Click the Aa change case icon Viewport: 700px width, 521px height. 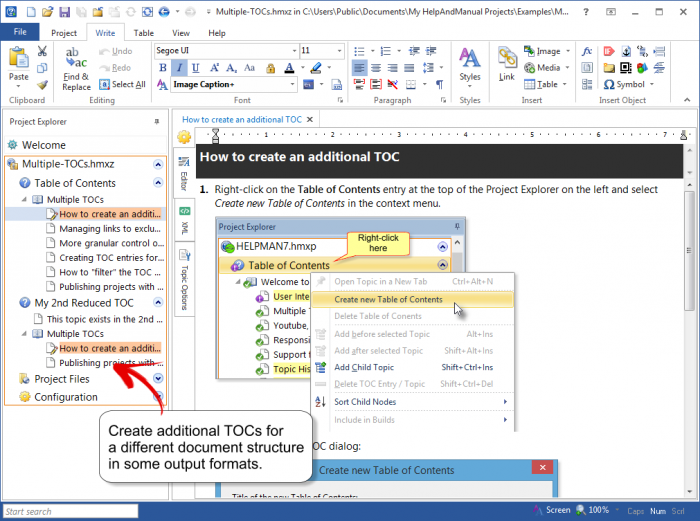[x=249, y=68]
